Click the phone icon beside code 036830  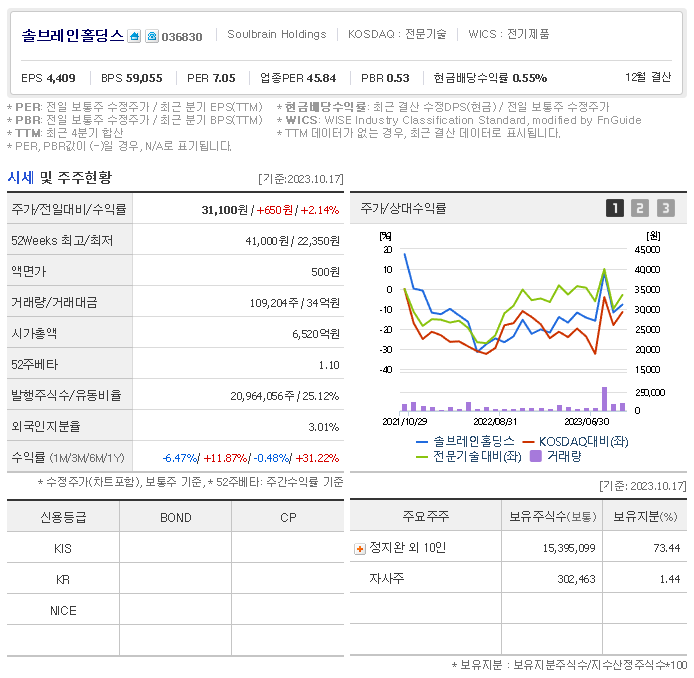(x=152, y=36)
